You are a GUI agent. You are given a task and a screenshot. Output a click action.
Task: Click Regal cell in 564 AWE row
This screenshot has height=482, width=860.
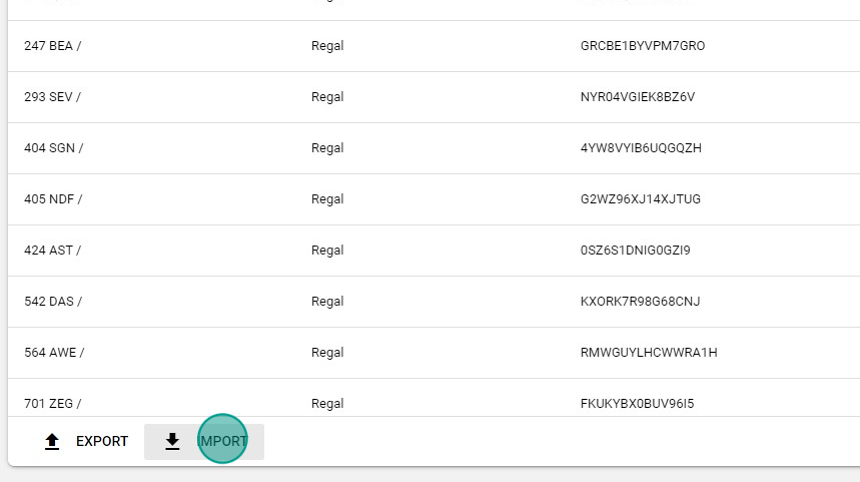pyautogui.click(x=327, y=353)
